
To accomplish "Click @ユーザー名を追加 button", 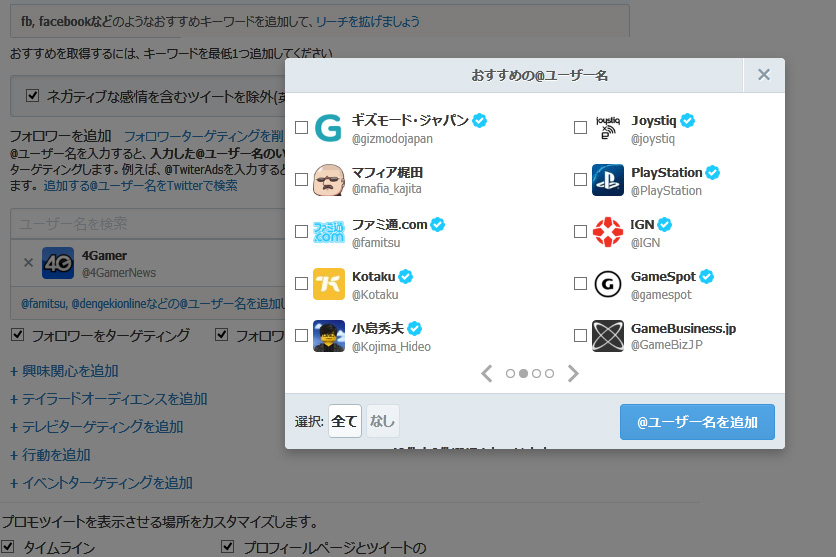I will click(x=697, y=422).
